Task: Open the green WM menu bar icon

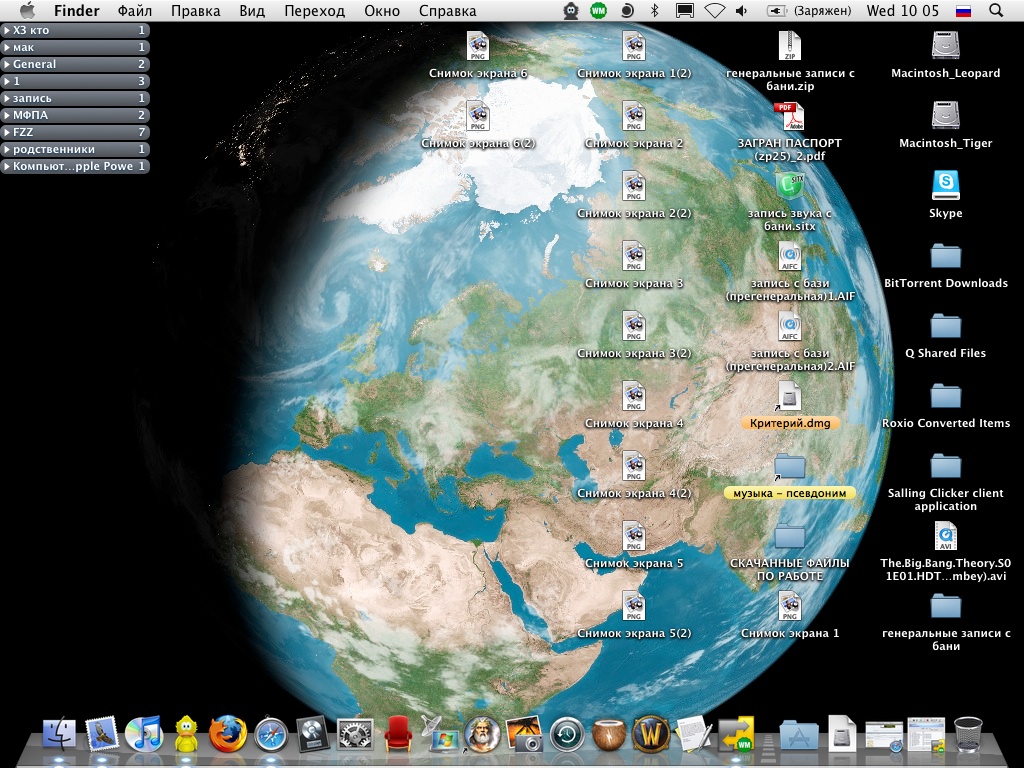Action: [x=598, y=10]
